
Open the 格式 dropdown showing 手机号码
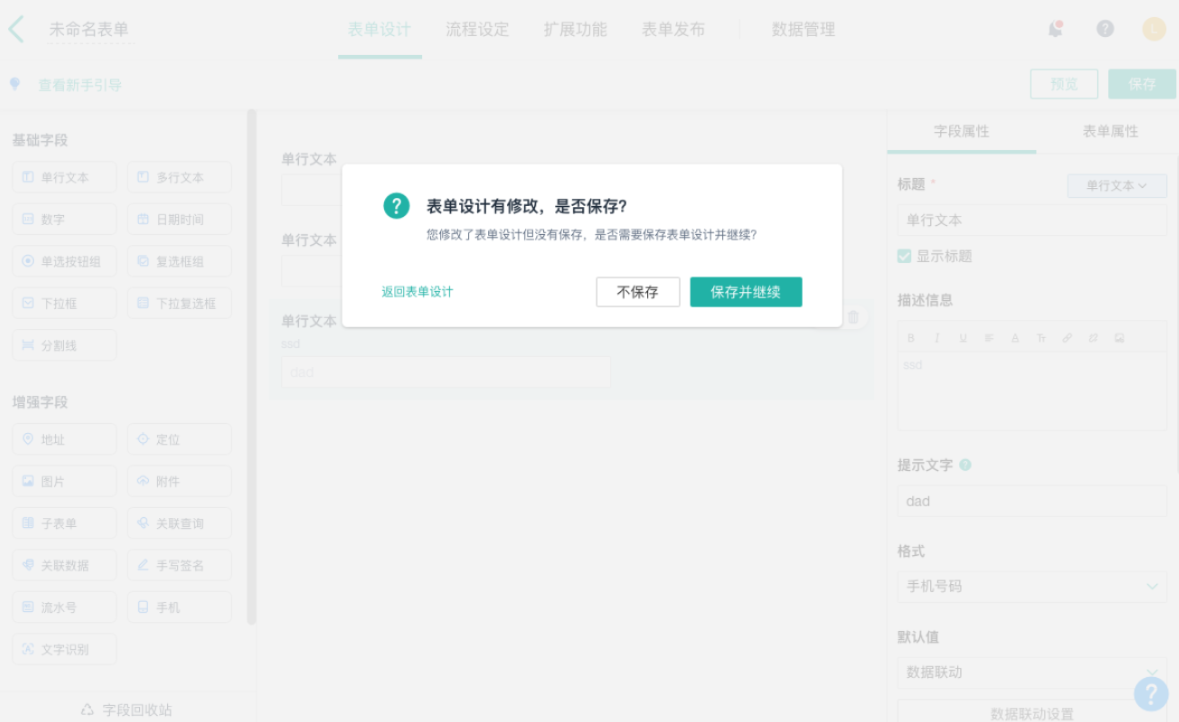pos(1032,587)
